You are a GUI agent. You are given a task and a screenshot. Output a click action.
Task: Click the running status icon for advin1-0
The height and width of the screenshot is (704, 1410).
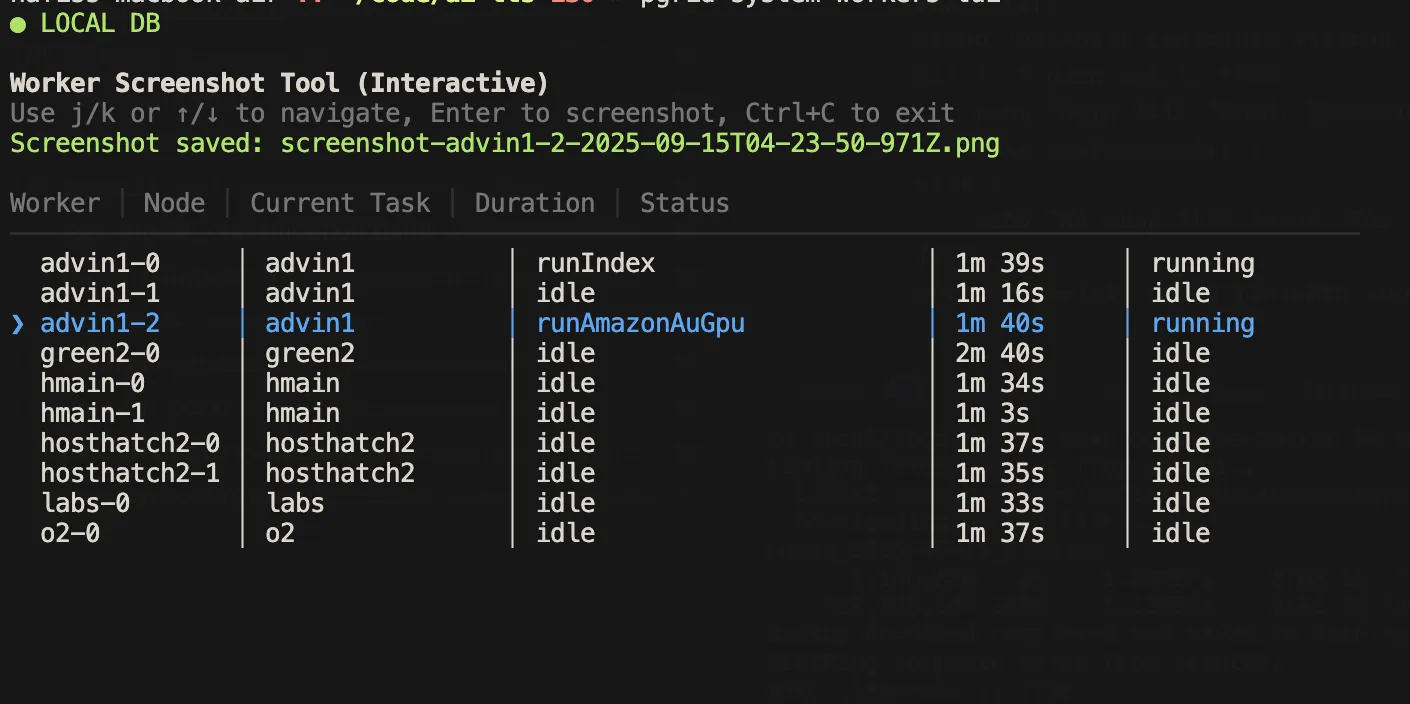[x=1203, y=262]
